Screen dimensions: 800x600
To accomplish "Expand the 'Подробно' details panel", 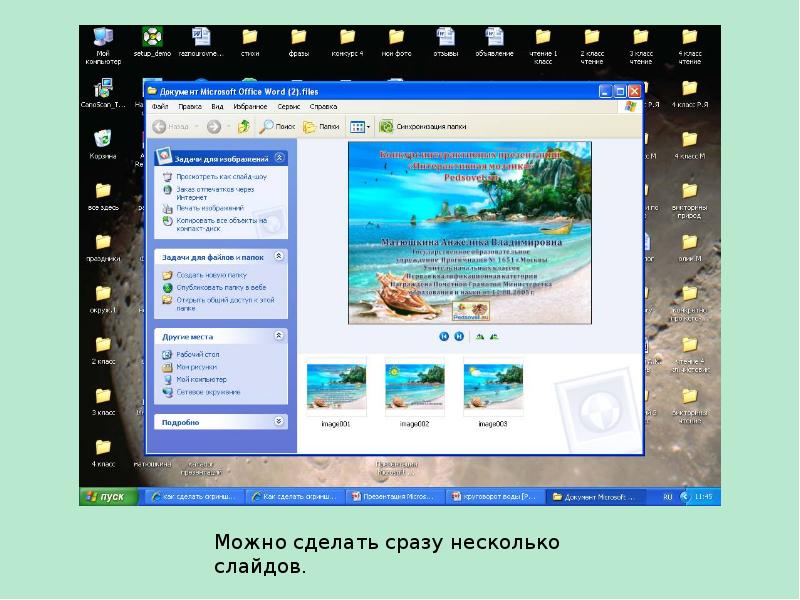I will tap(281, 422).
